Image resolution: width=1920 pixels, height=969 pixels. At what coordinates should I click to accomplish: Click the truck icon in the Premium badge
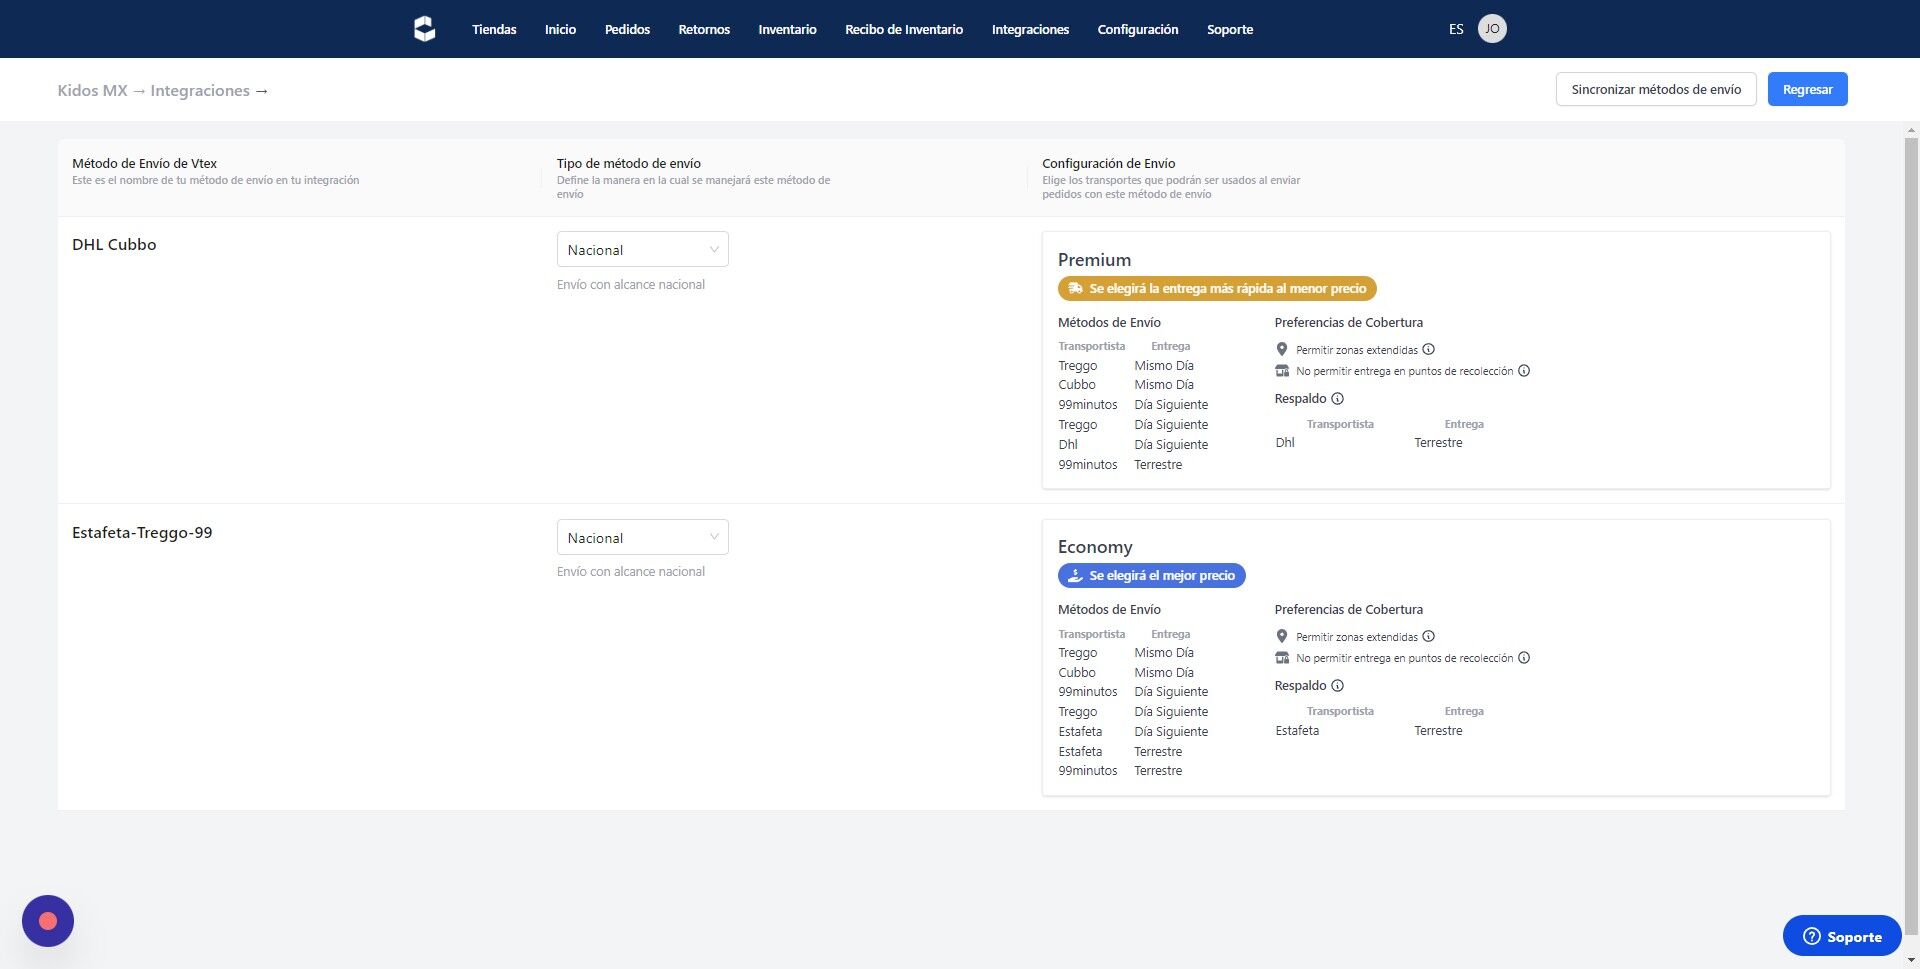point(1075,289)
